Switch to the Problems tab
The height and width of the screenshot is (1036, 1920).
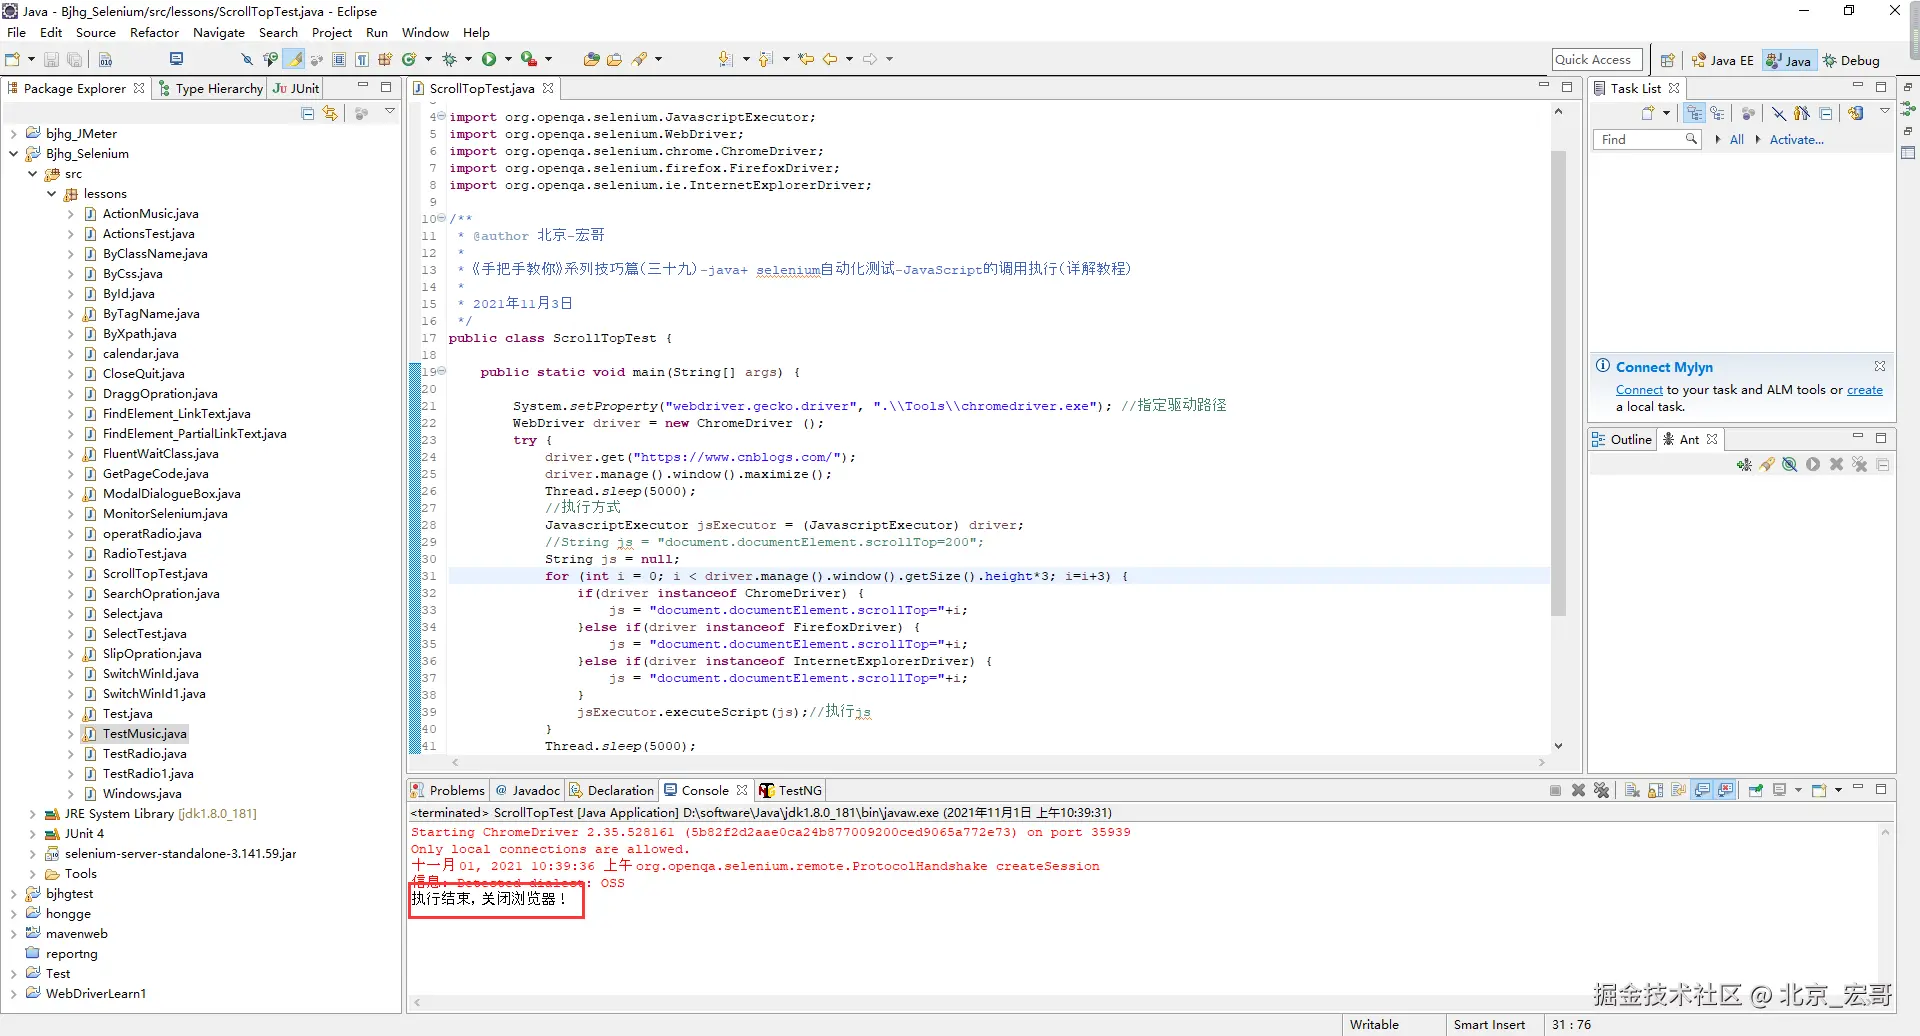[x=448, y=791]
